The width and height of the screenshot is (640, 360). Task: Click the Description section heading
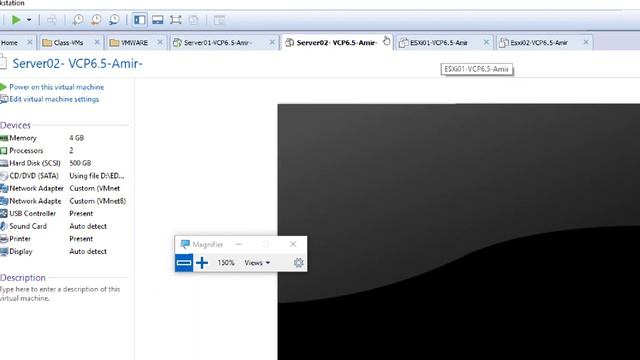coord(23,278)
